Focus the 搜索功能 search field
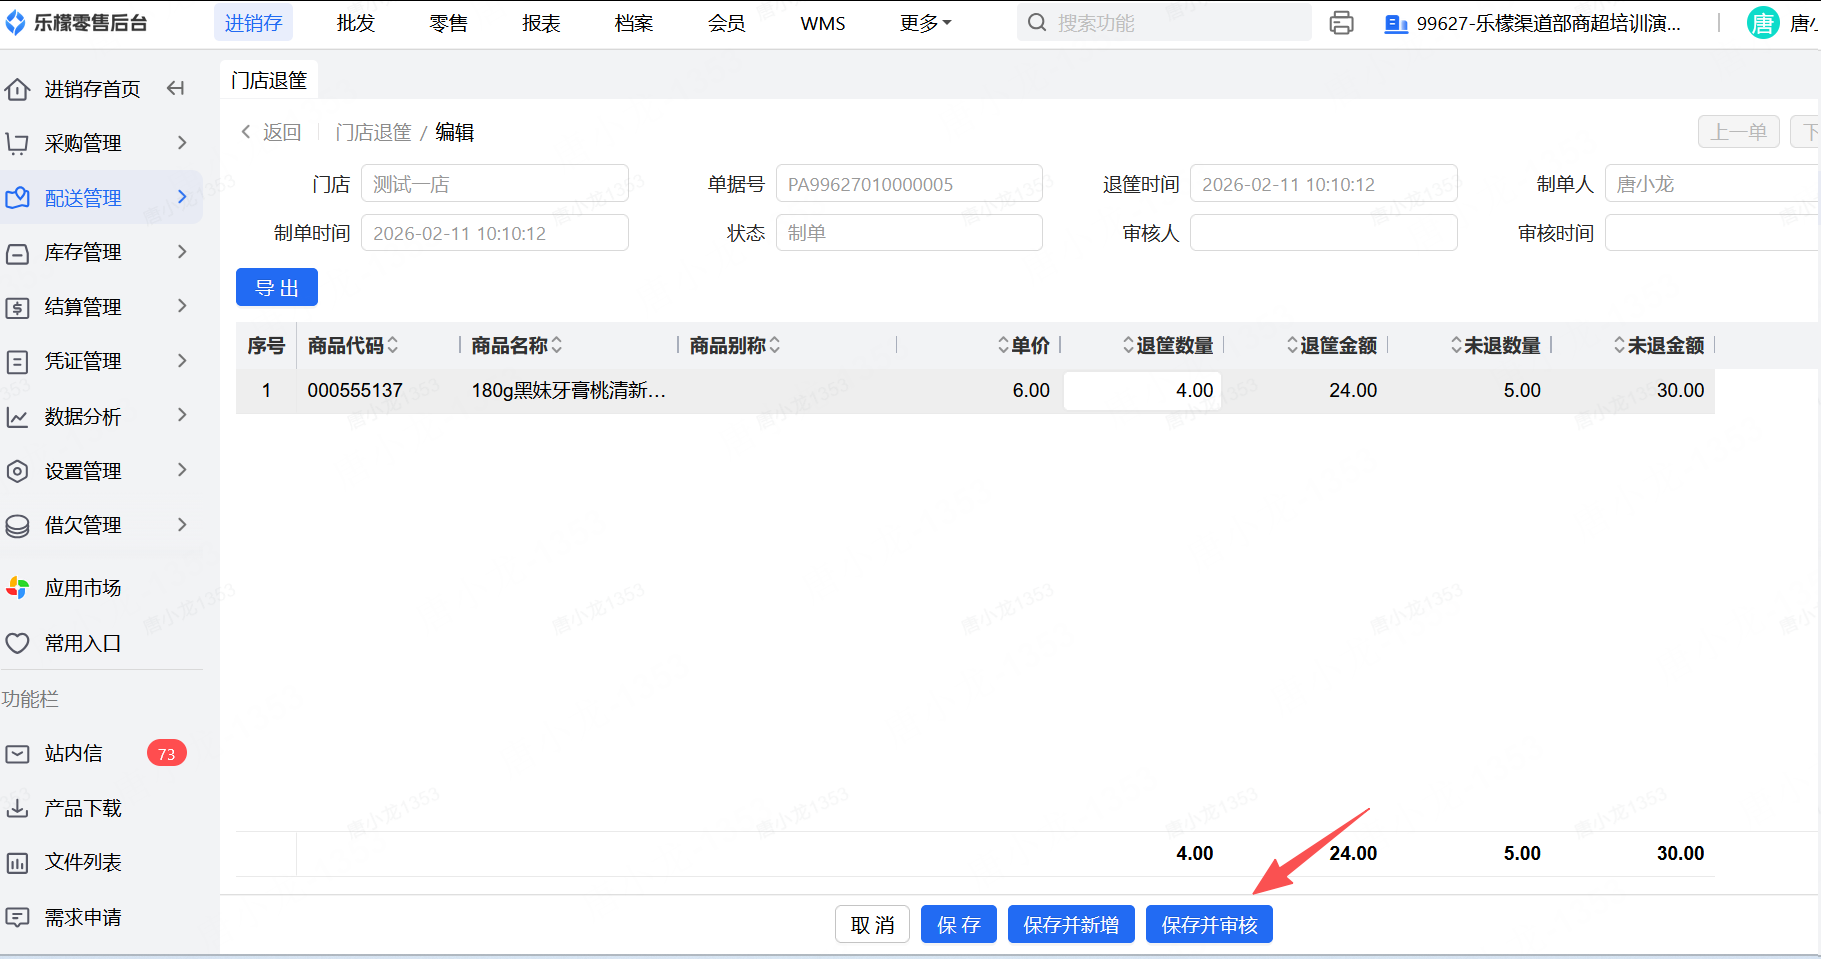The image size is (1821, 959). tap(1164, 23)
